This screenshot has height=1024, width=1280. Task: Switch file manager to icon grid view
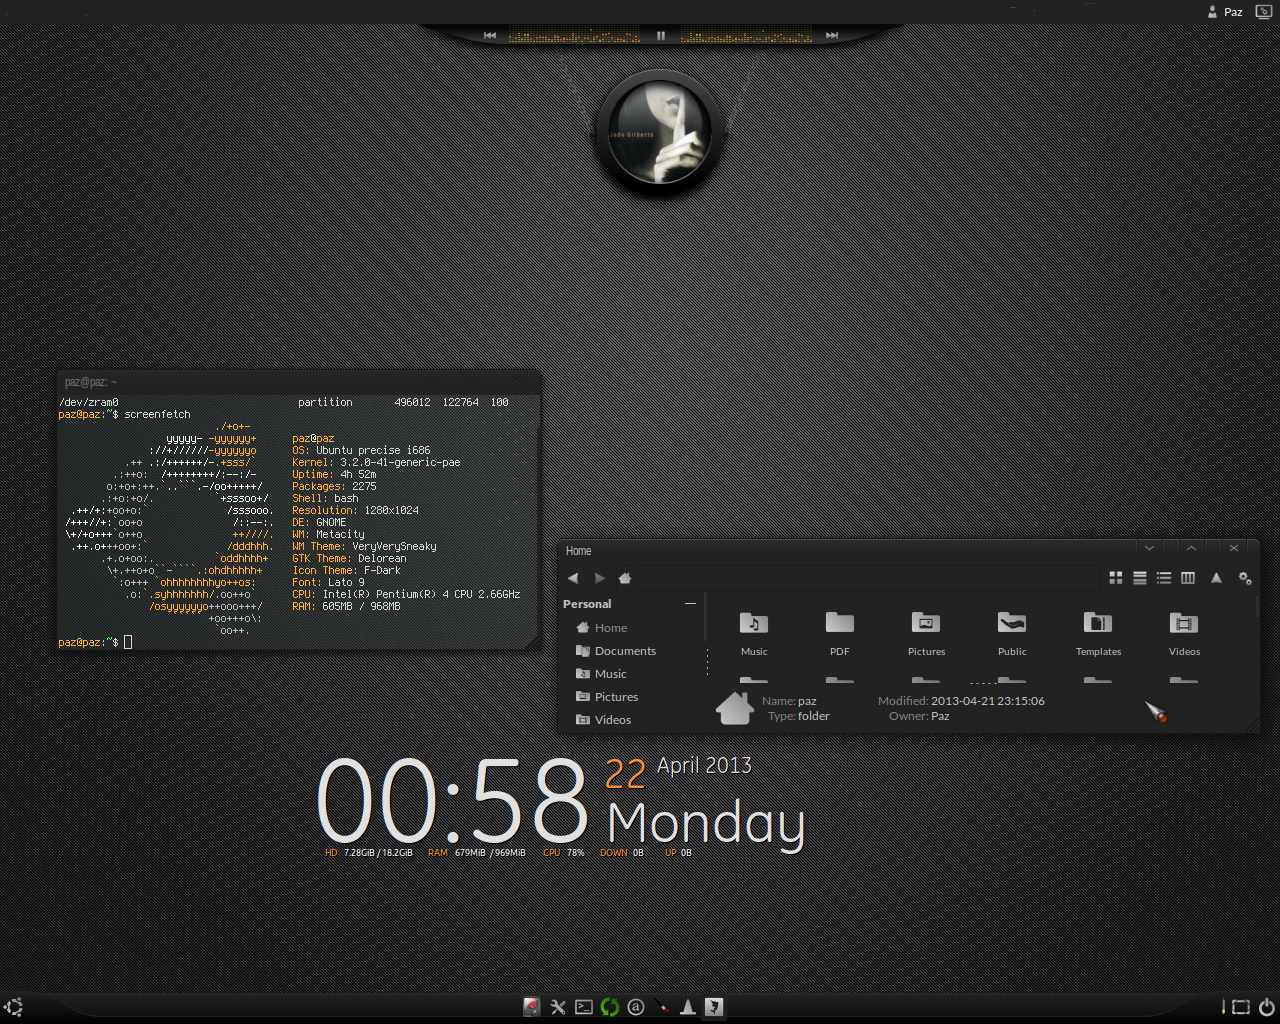[x=1116, y=578]
